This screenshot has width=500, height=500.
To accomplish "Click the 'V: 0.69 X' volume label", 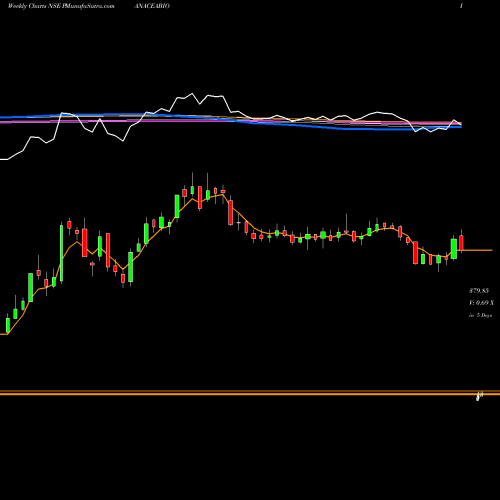I will [481, 303].
